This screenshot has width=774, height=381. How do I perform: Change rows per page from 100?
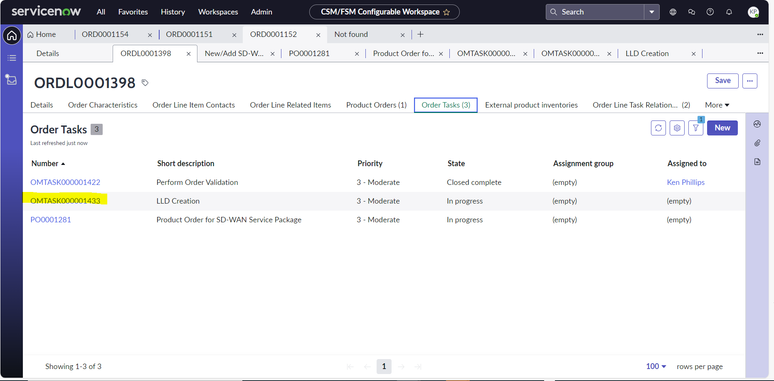(x=656, y=366)
